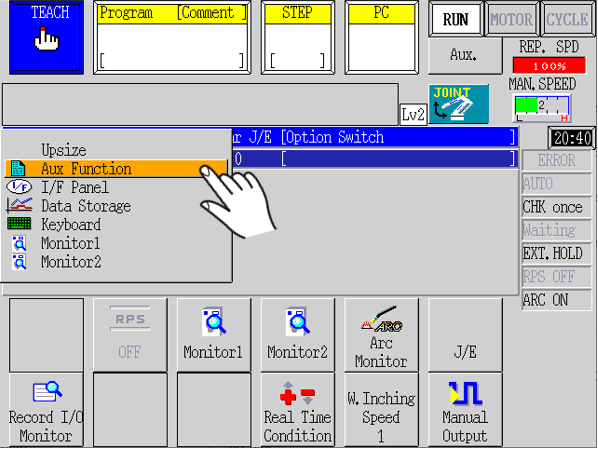The height and width of the screenshot is (449, 598).
Task: Toggle the MOTOR power switch
Action: pos(511,19)
